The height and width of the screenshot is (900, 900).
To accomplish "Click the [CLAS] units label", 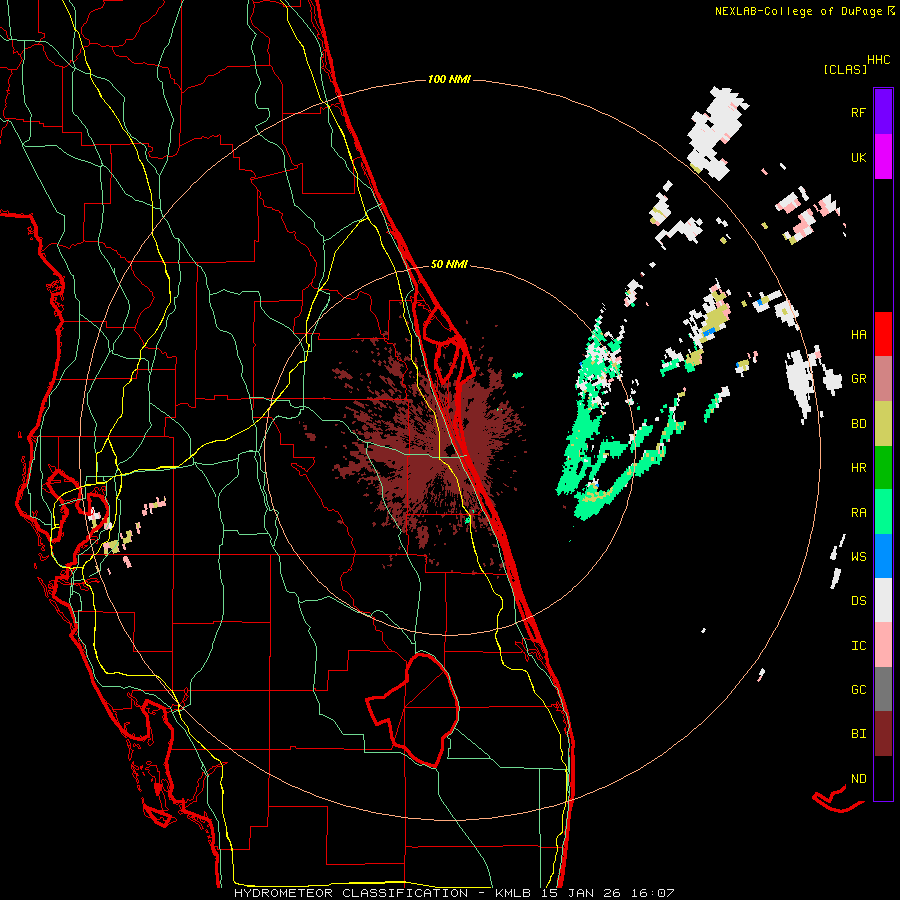I will coord(845,69).
